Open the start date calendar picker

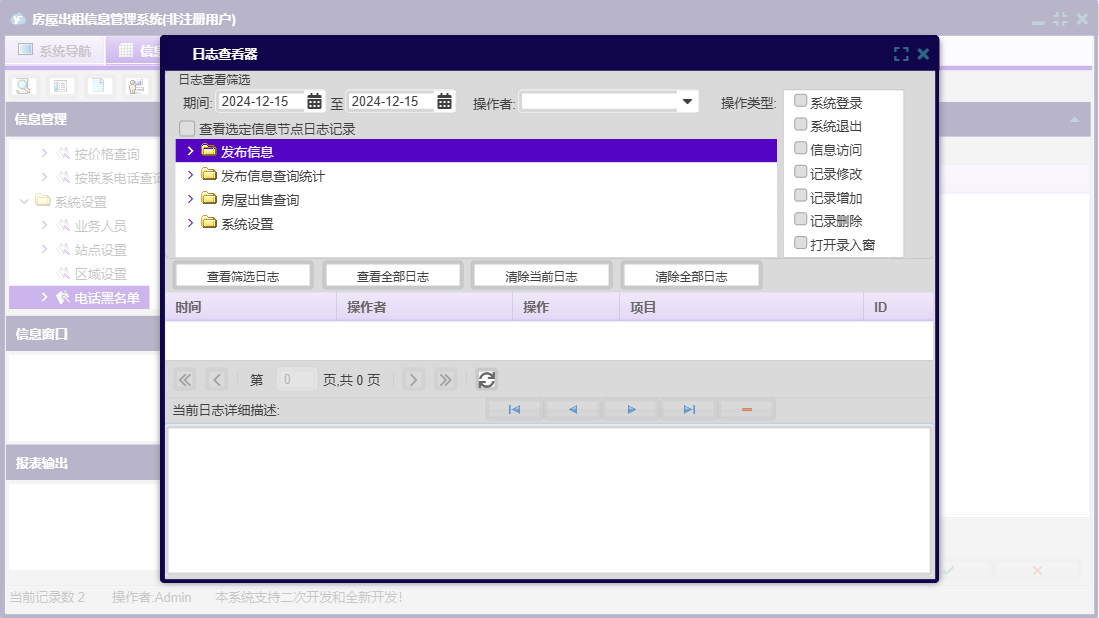coord(314,101)
